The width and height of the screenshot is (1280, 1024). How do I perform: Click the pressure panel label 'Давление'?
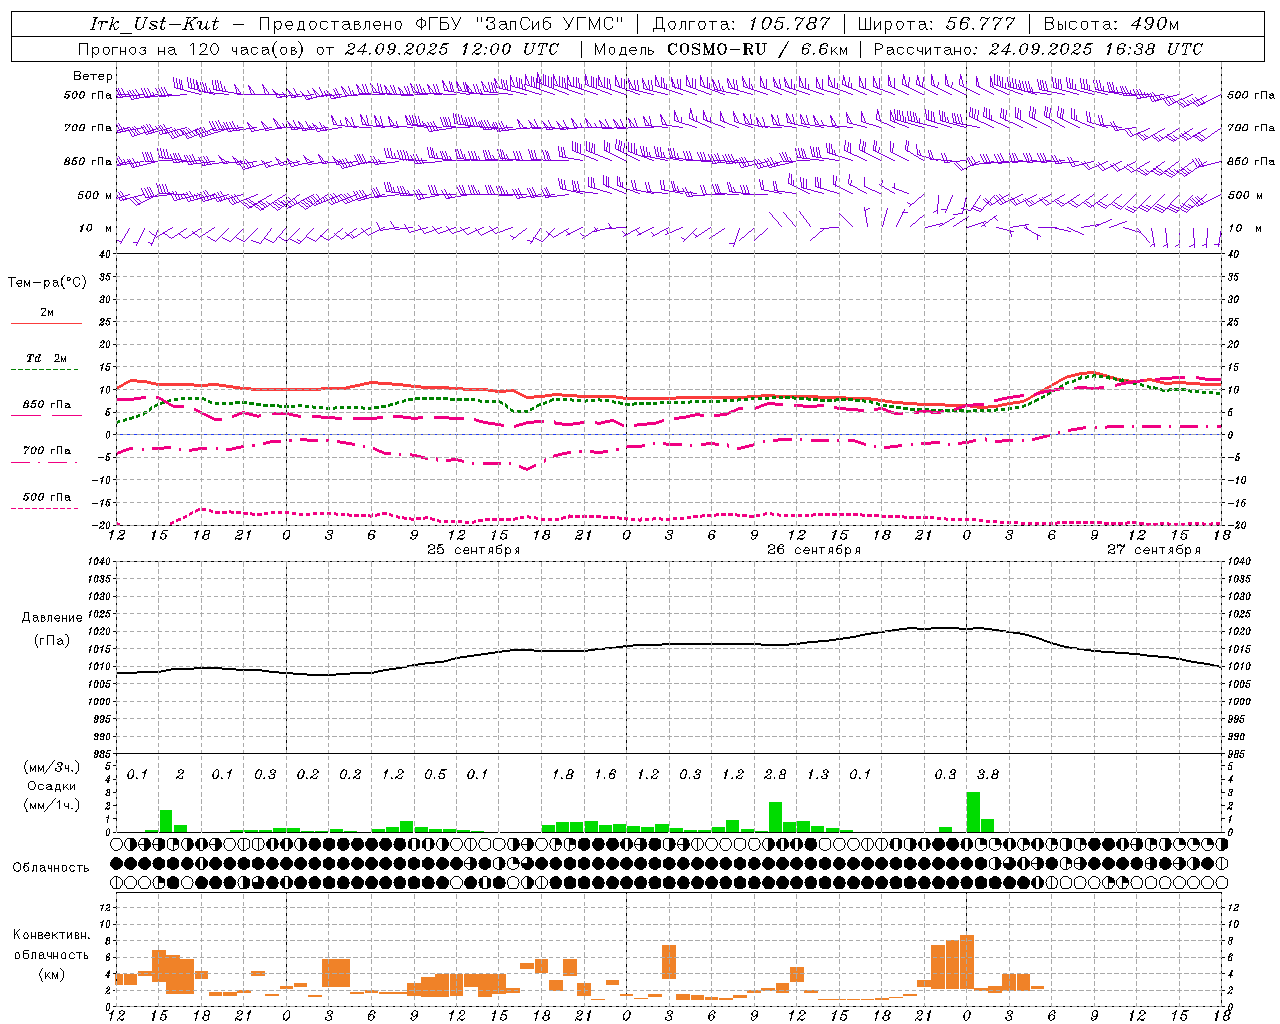(52, 618)
